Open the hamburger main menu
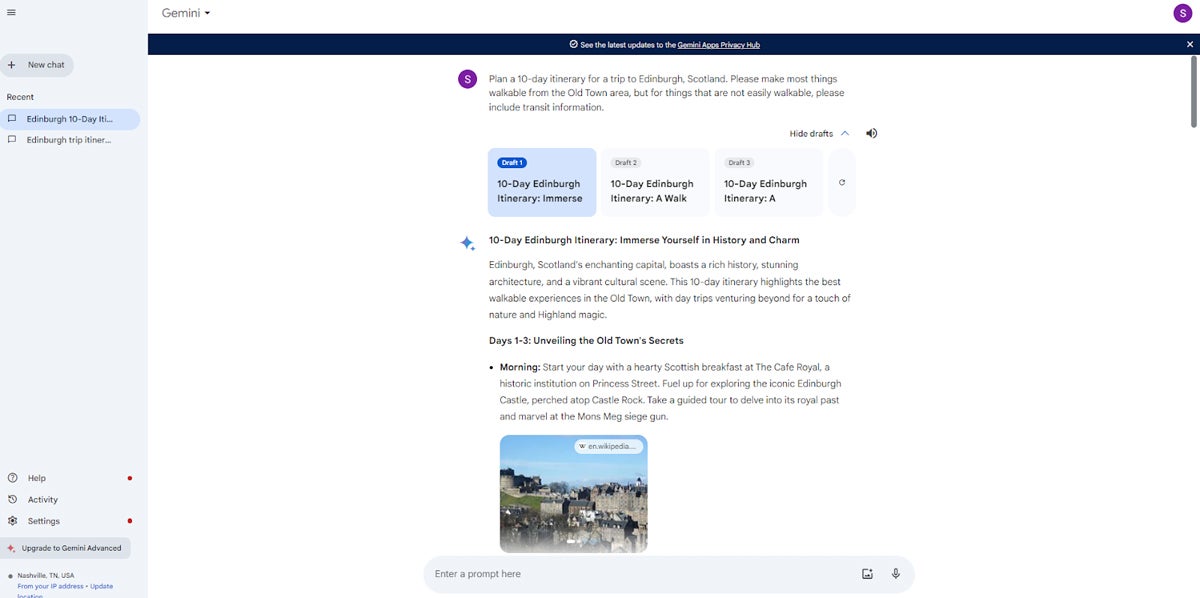 coord(10,12)
